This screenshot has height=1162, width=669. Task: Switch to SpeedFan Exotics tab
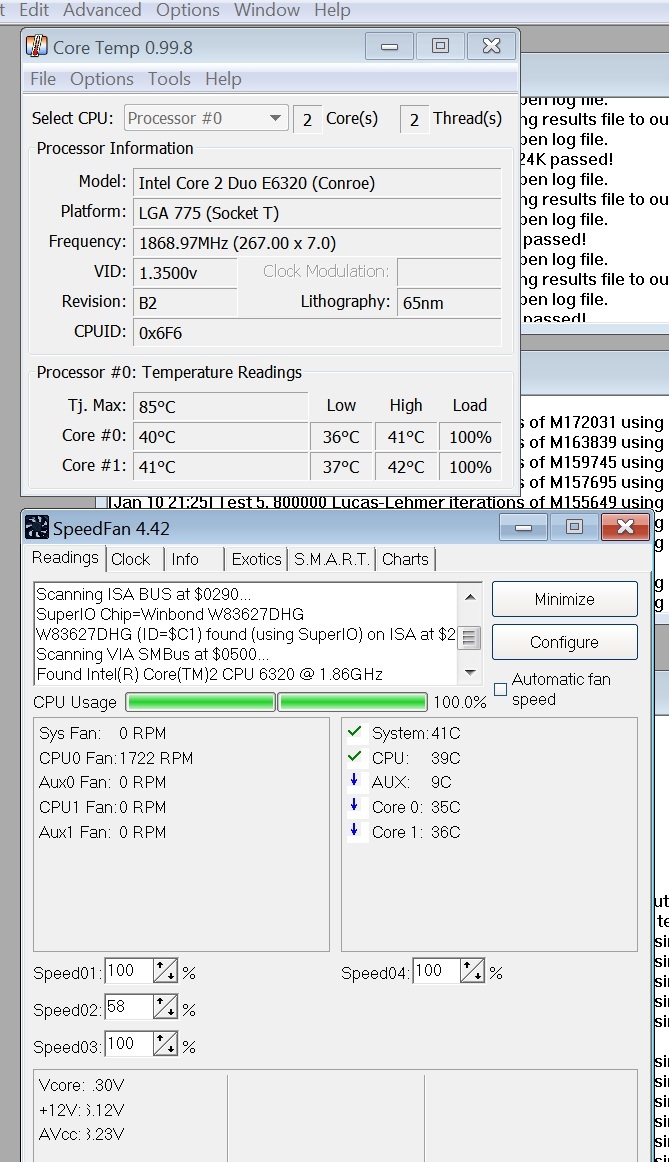click(x=256, y=560)
